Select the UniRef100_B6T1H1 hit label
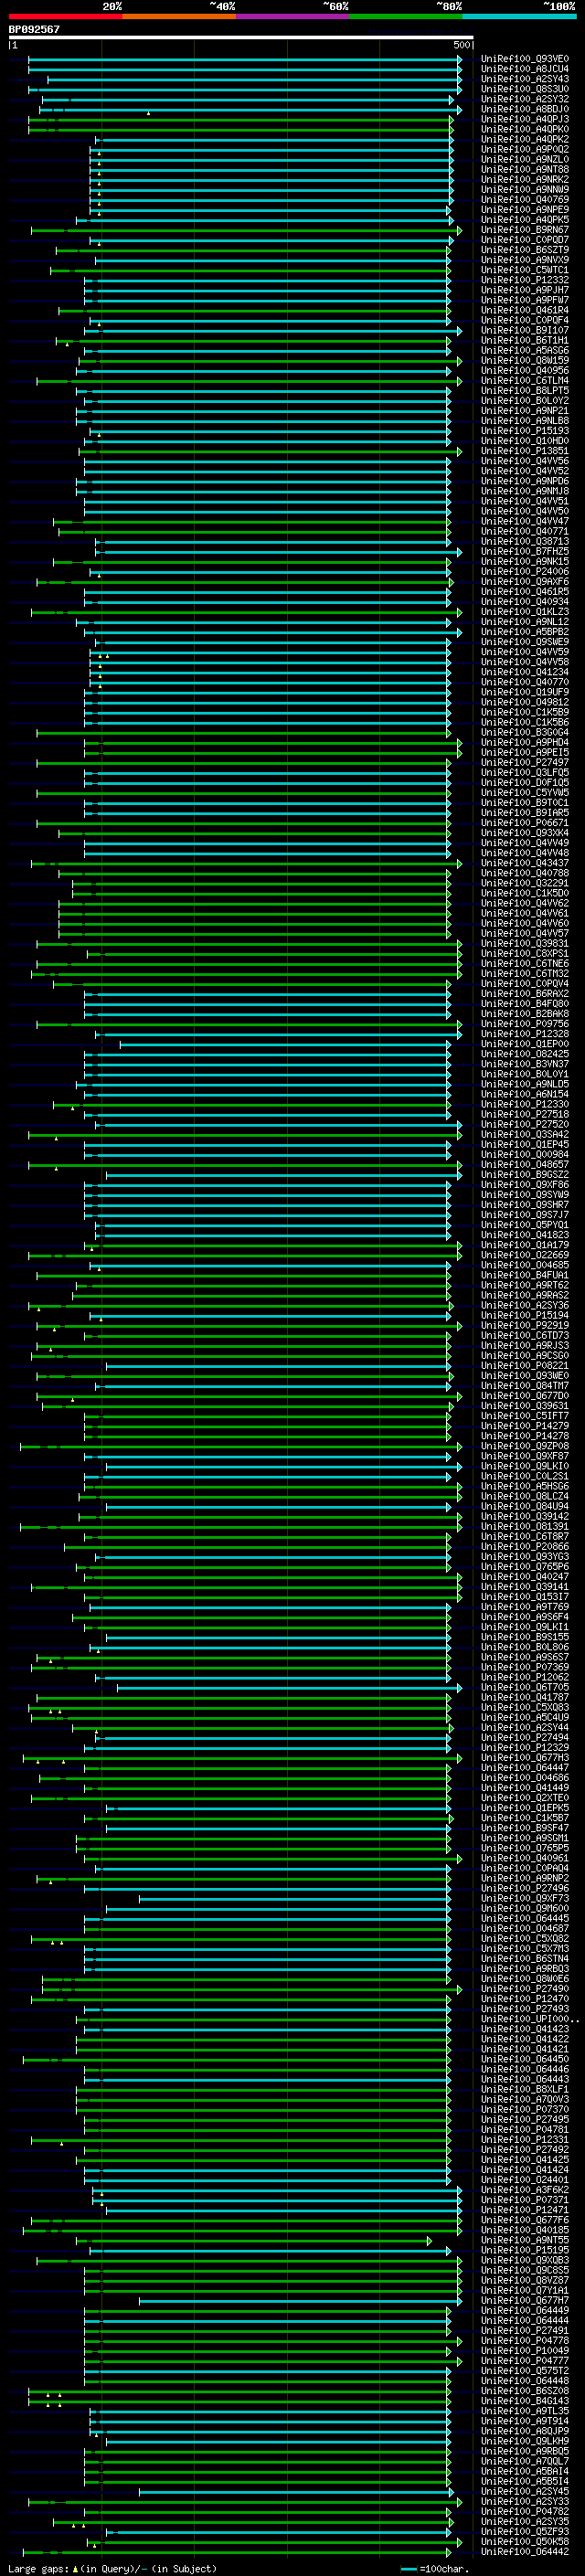The image size is (585, 2576). click(525, 340)
